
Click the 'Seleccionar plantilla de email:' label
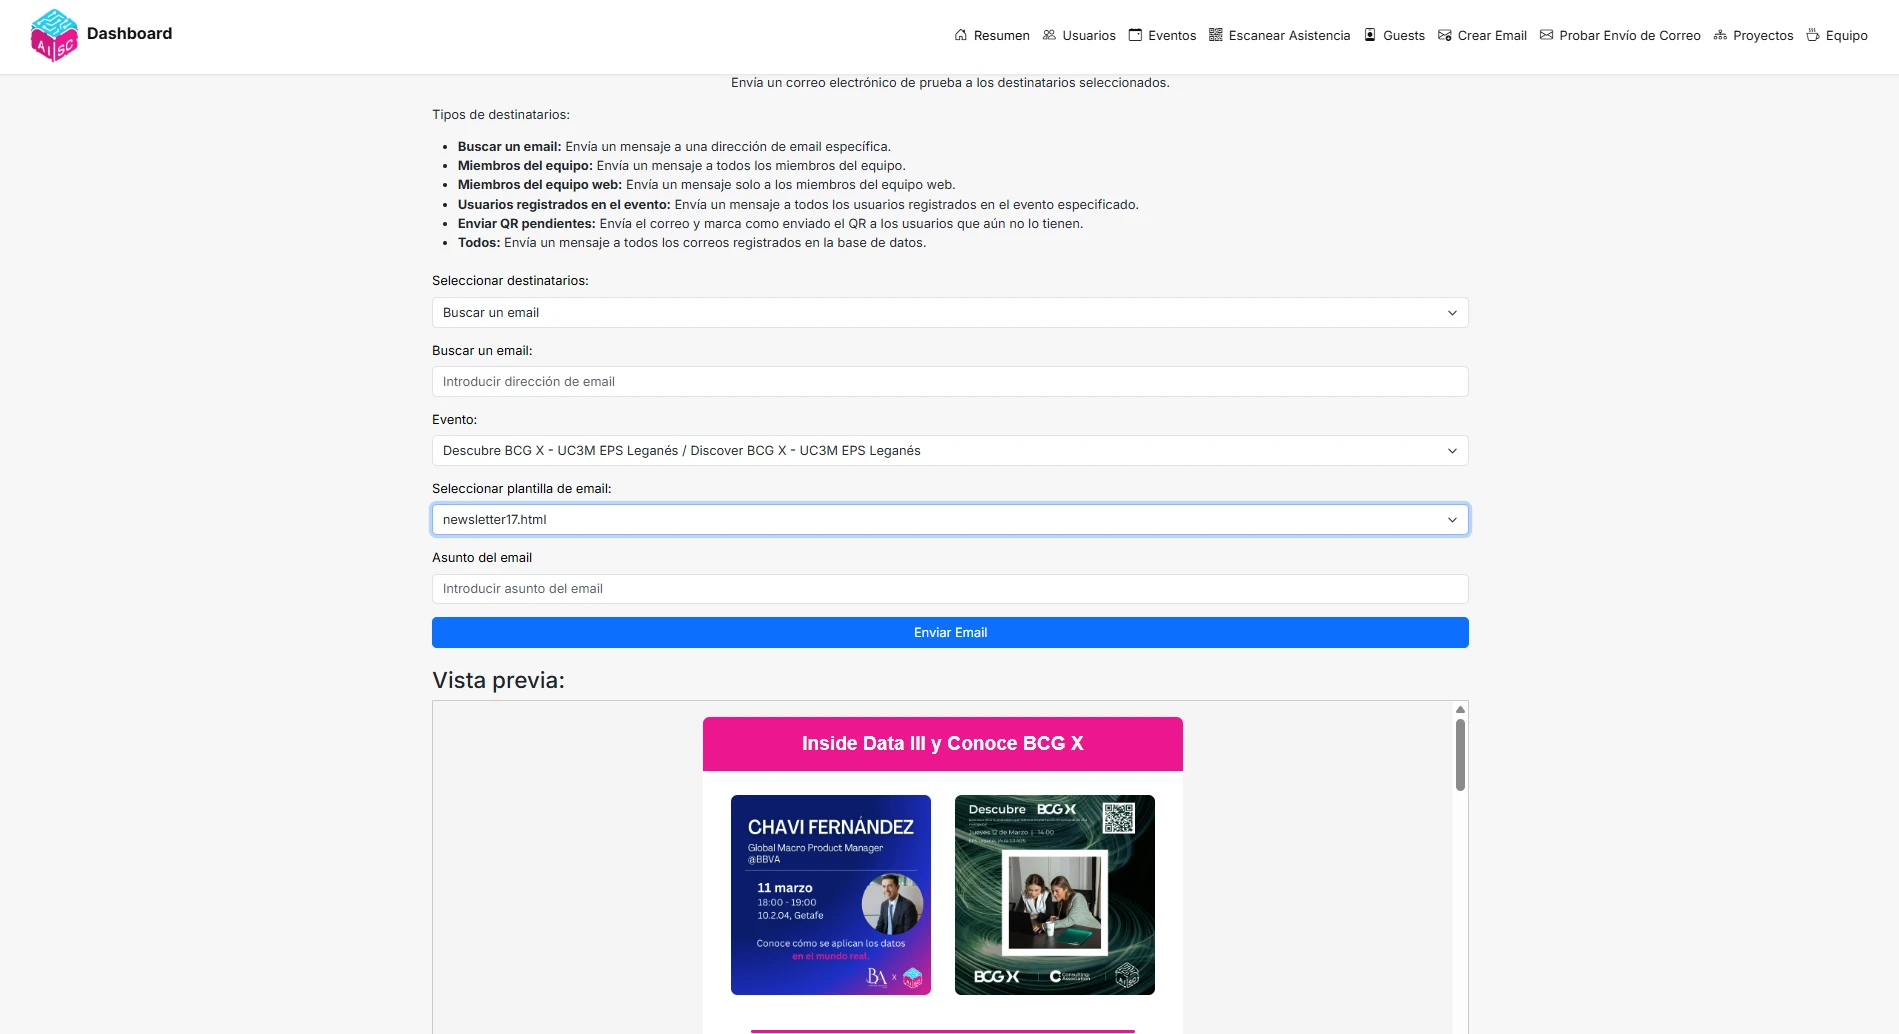(x=521, y=489)
